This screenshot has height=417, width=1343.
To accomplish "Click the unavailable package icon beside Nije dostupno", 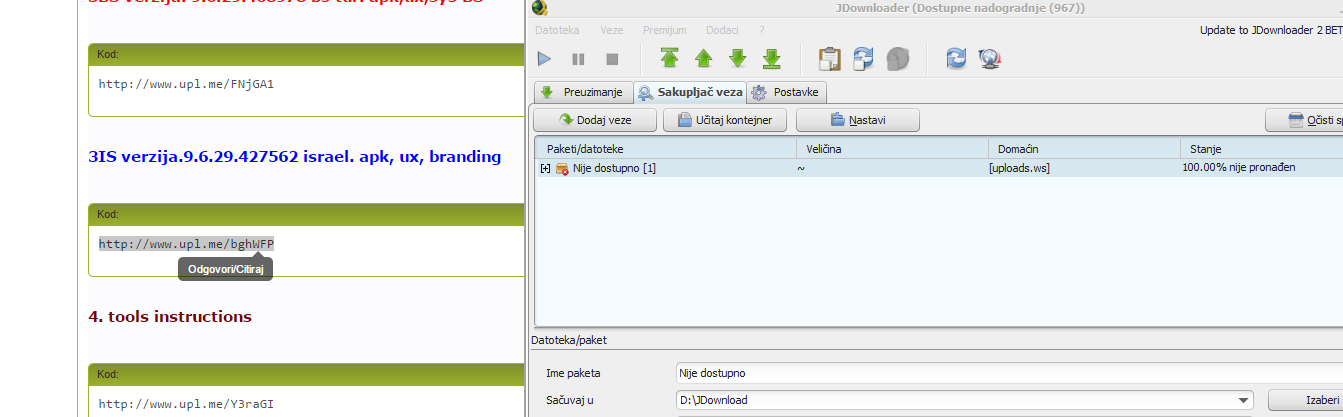I will pyautogui.click(x=562, y=168).
